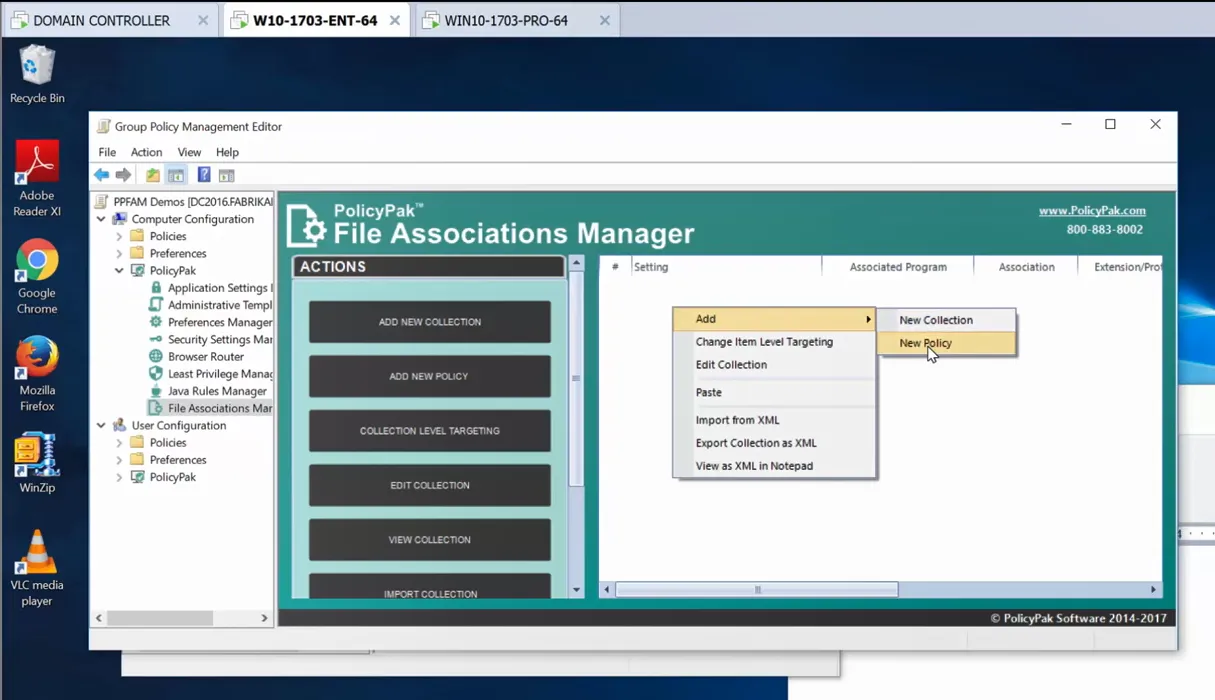Screen dimensions: 1215x700
Task: Open the Help menu
Action: tap(227, 152)
